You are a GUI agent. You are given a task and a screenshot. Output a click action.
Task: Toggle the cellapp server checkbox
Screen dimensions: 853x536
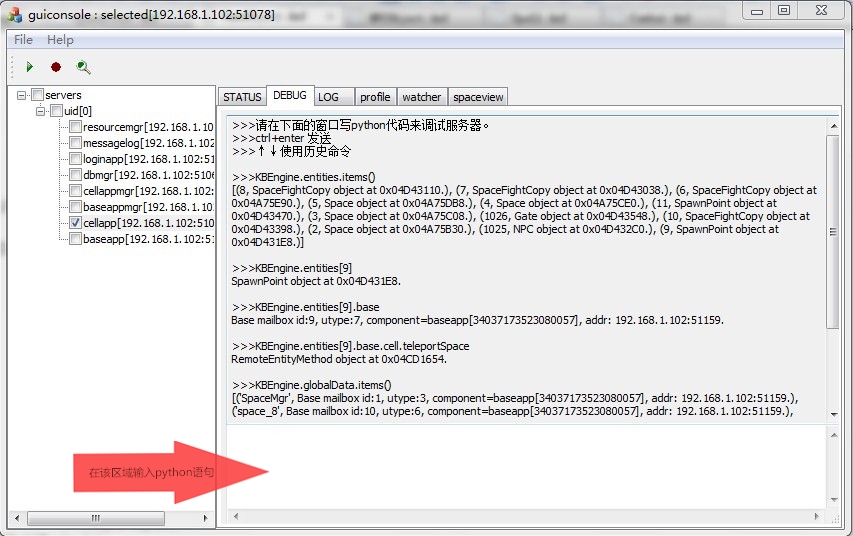(75, 223)
